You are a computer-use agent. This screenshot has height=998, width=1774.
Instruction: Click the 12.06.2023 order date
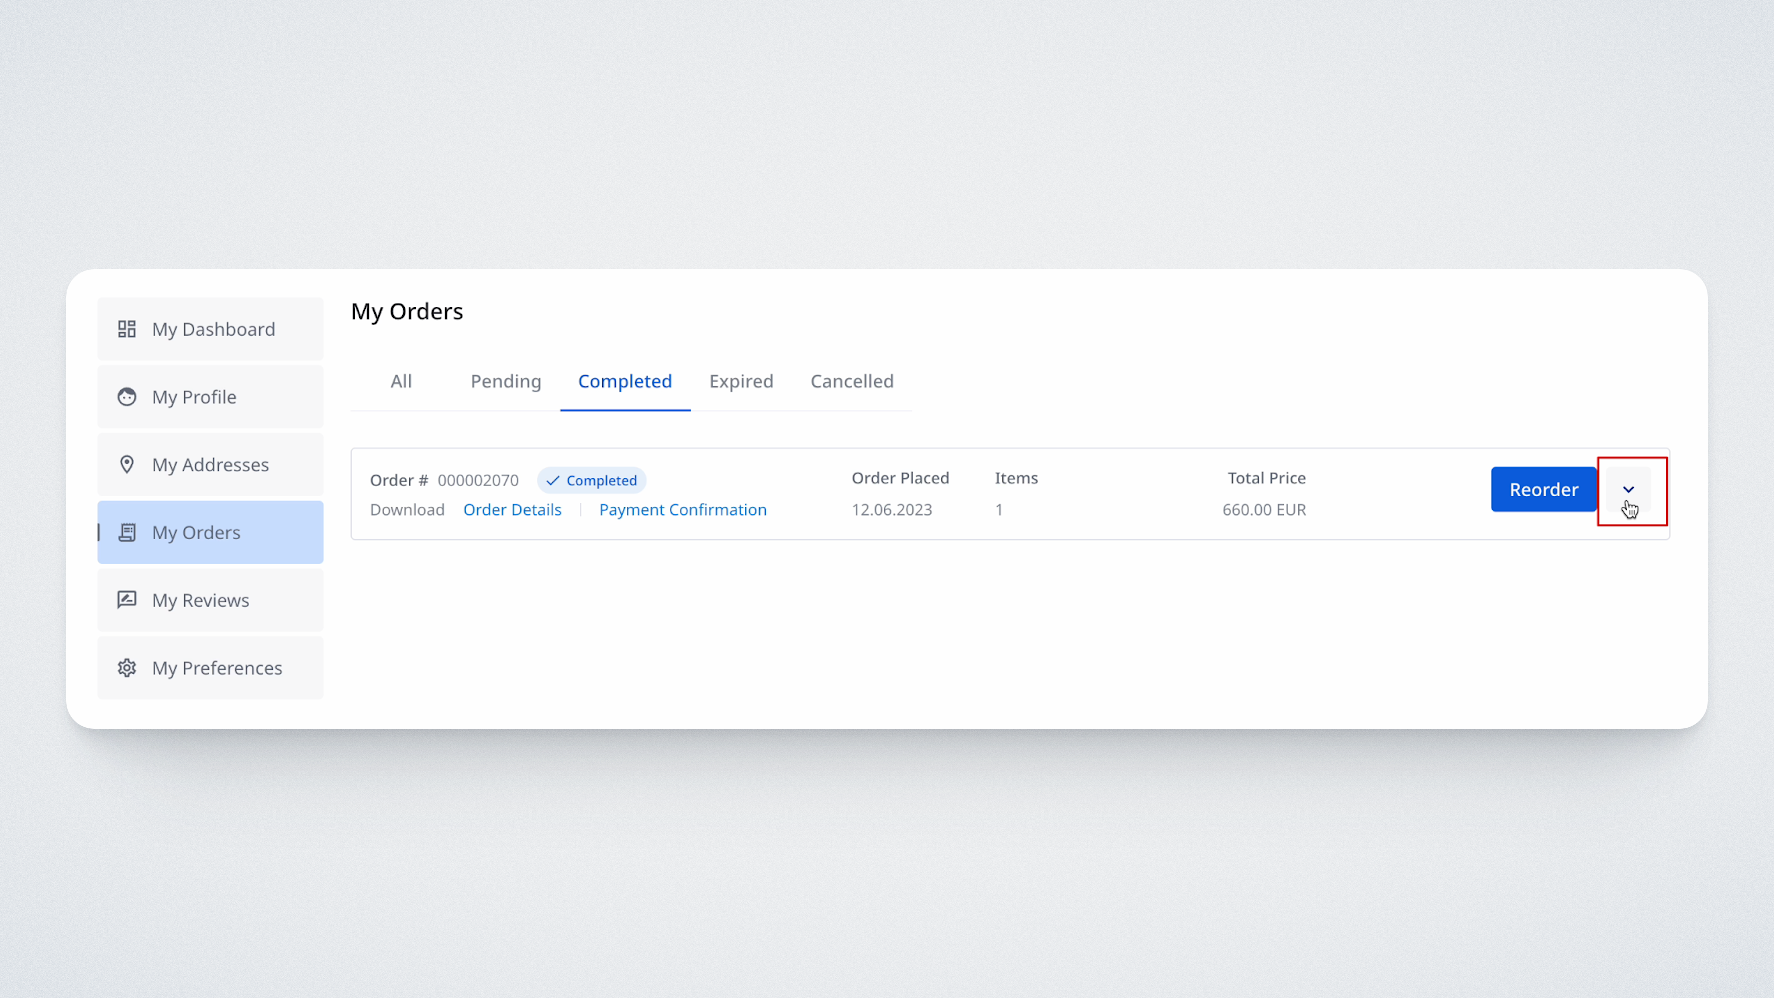click(892, 510)
